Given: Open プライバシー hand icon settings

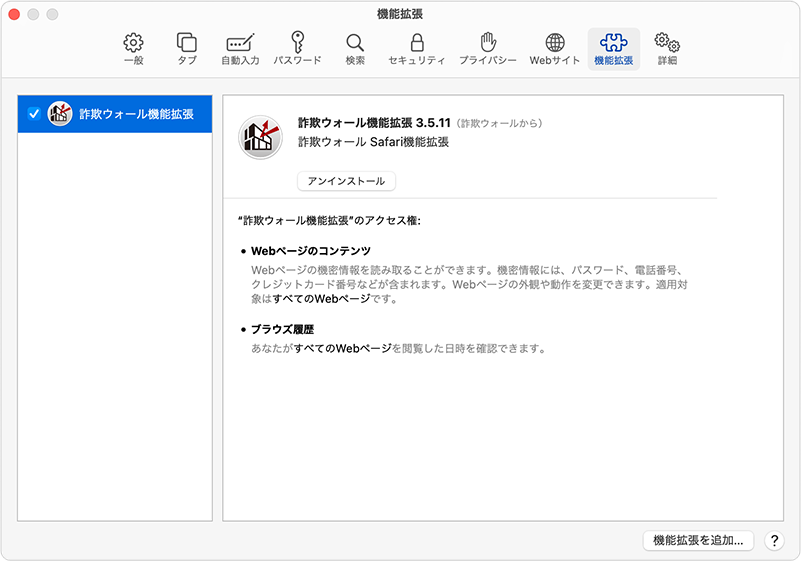Looking at the screenshot, I should pyautogui.click(x=488, y=49).
